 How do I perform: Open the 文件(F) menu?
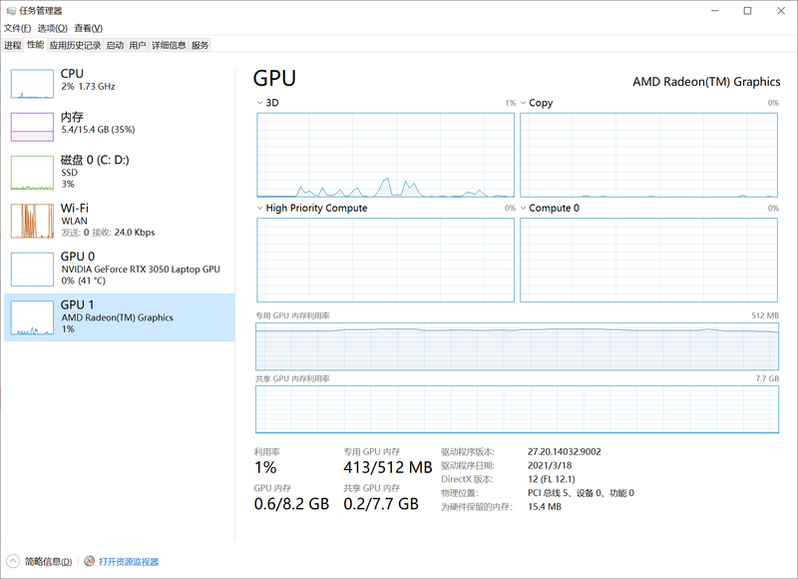(18, 28)
